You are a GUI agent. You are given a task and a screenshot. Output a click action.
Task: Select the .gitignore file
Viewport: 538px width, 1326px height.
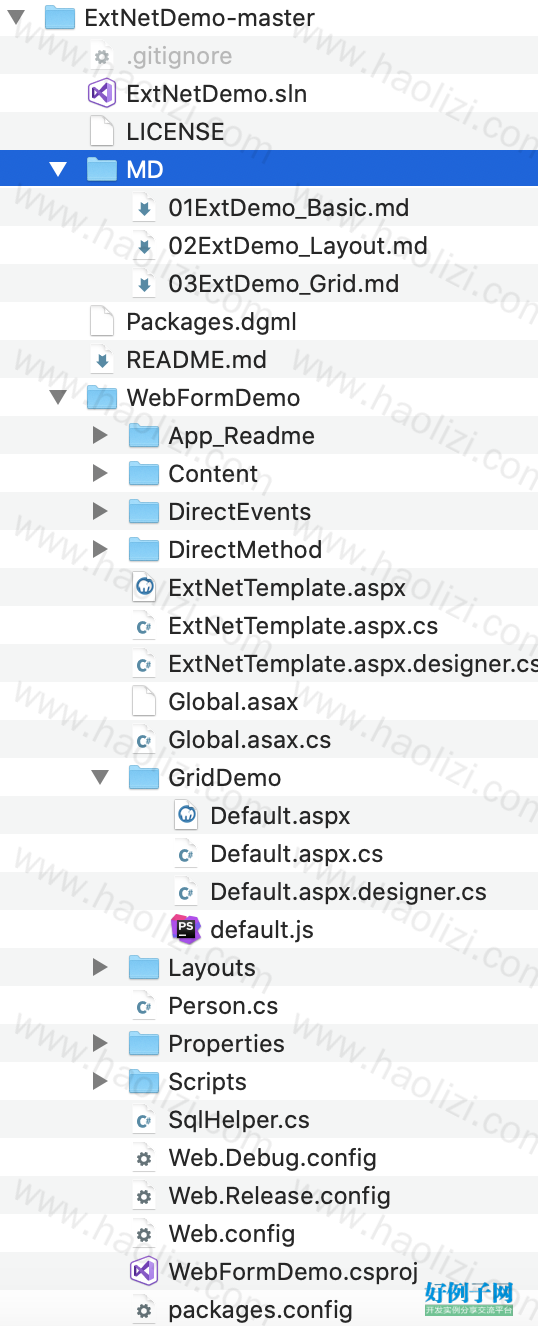tap(179, 57)
